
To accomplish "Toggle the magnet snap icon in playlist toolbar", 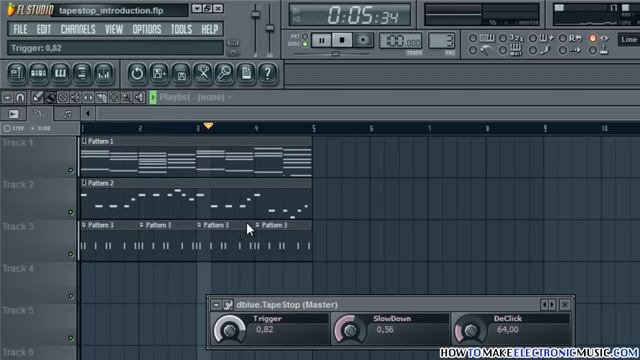I will [x=20, y=98].
